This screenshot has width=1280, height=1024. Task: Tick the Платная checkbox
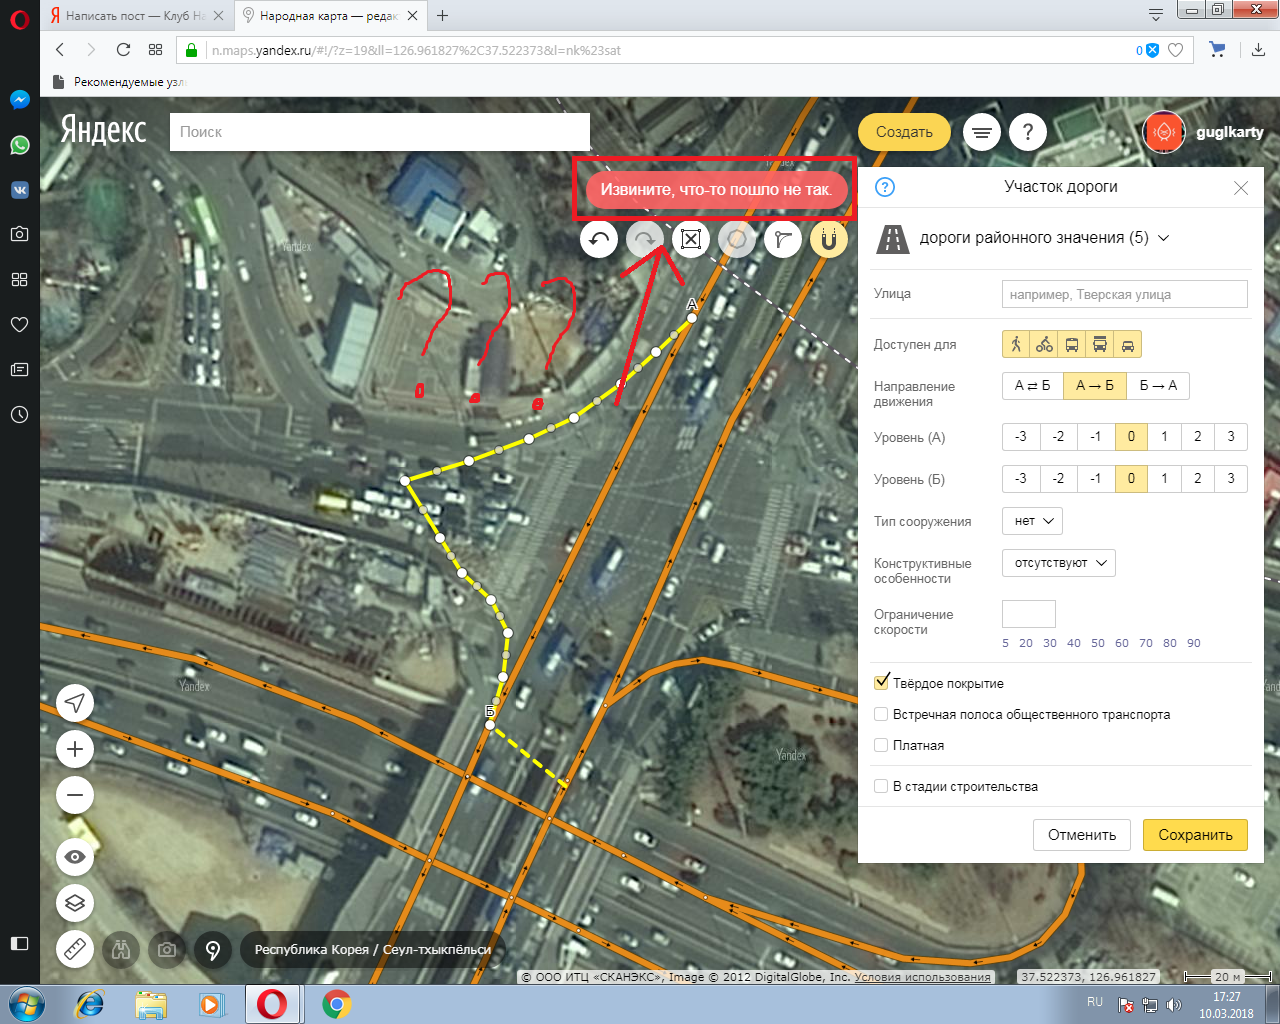click(881, 745)
